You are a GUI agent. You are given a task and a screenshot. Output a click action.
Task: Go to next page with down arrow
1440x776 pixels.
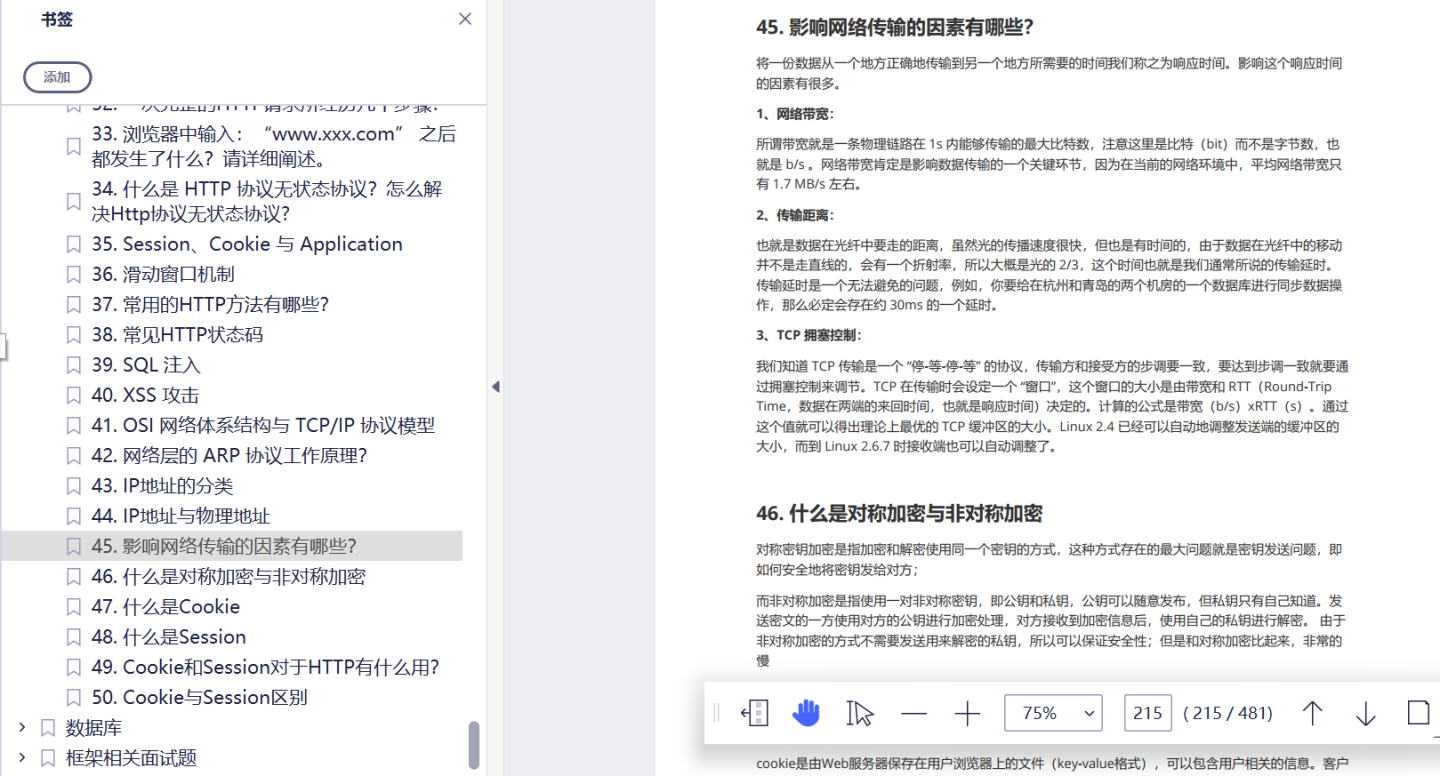click(x=1365, y=713)
